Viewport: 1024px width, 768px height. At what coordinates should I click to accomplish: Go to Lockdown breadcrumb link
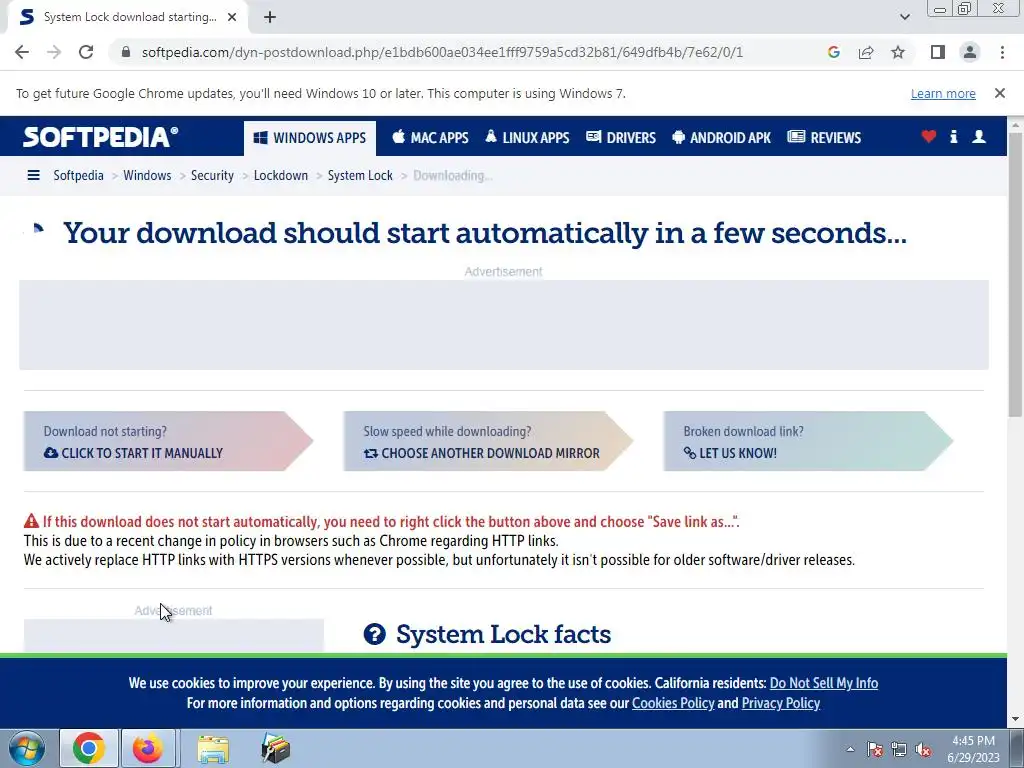point(281,175)
